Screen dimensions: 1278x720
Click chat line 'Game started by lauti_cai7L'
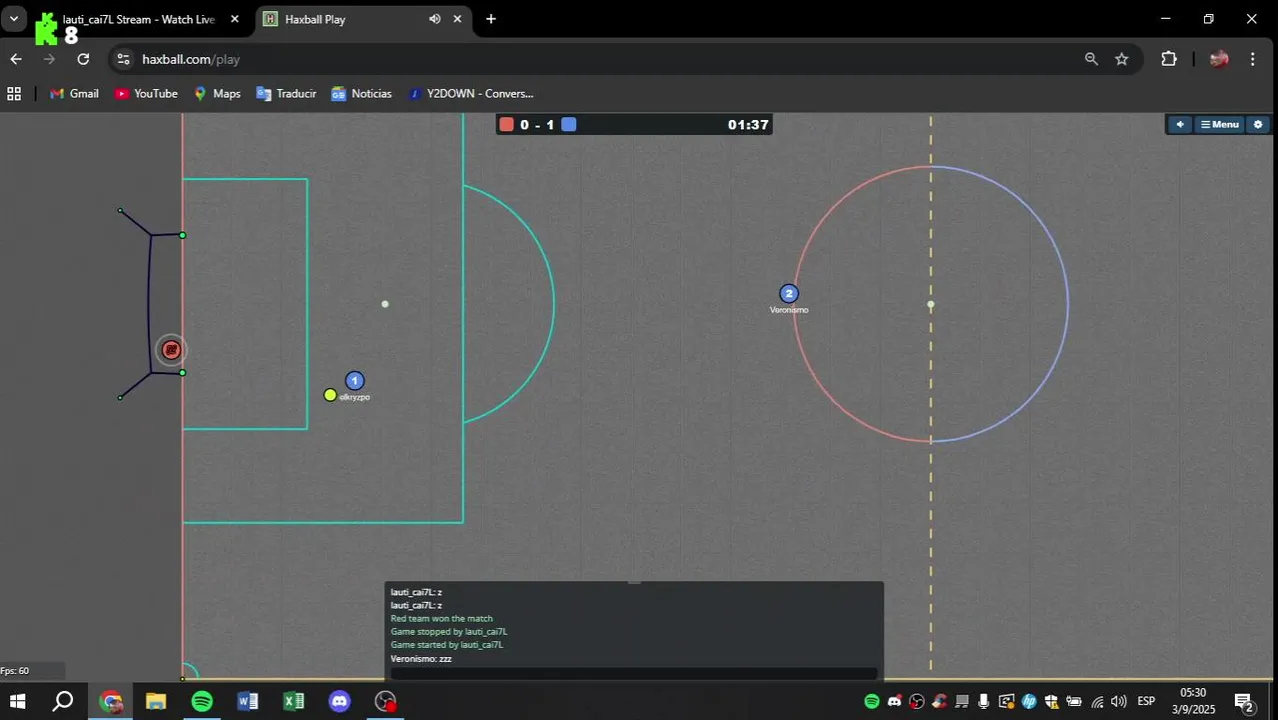coord(446,645)
